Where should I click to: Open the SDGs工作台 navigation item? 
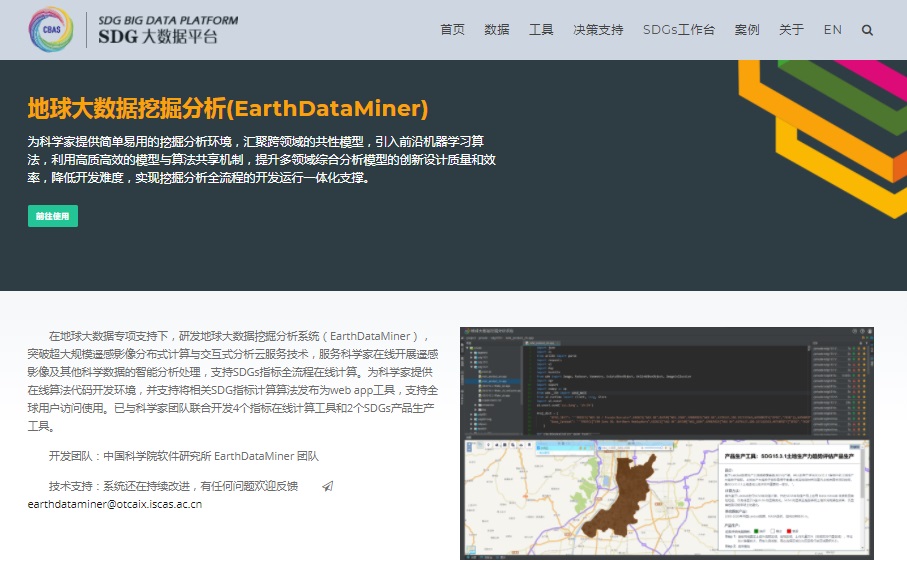pyautogui.click(x=679, y=30)
